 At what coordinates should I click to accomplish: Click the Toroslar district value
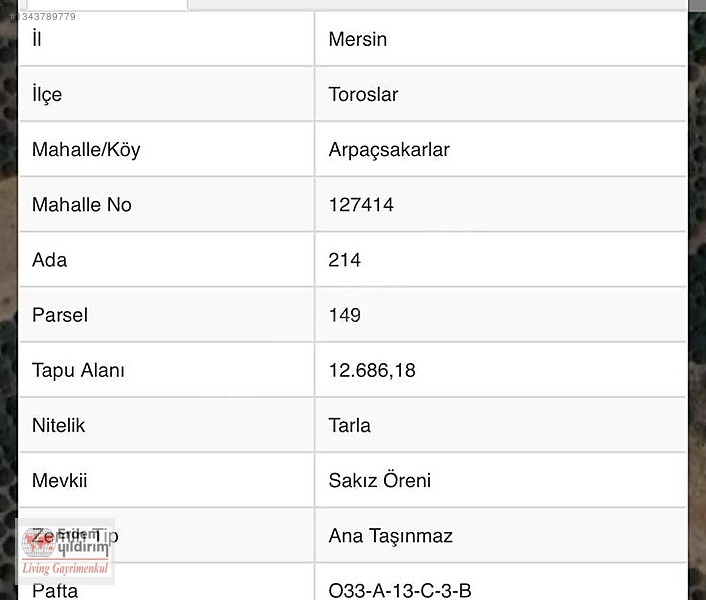[x=363, y=95]
